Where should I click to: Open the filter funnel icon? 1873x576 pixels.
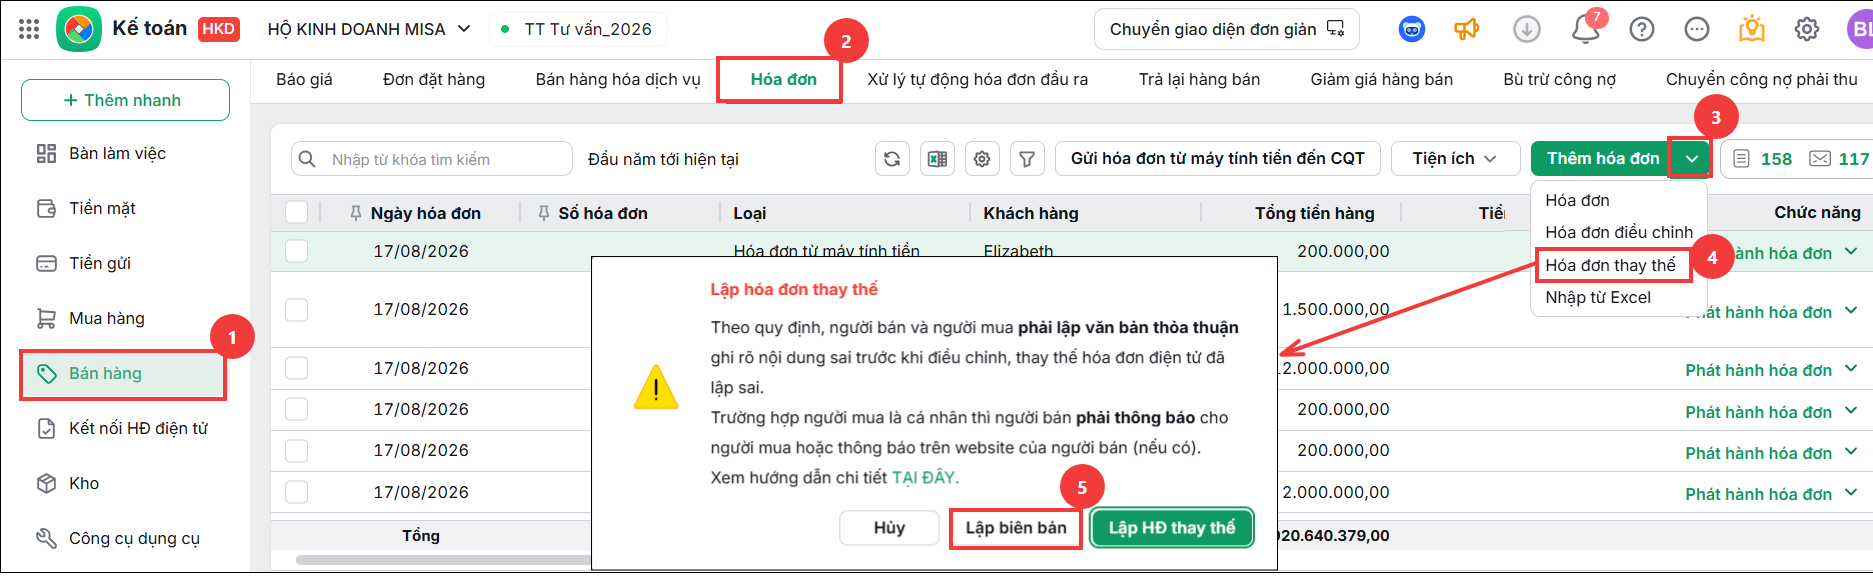(1027, 159)
